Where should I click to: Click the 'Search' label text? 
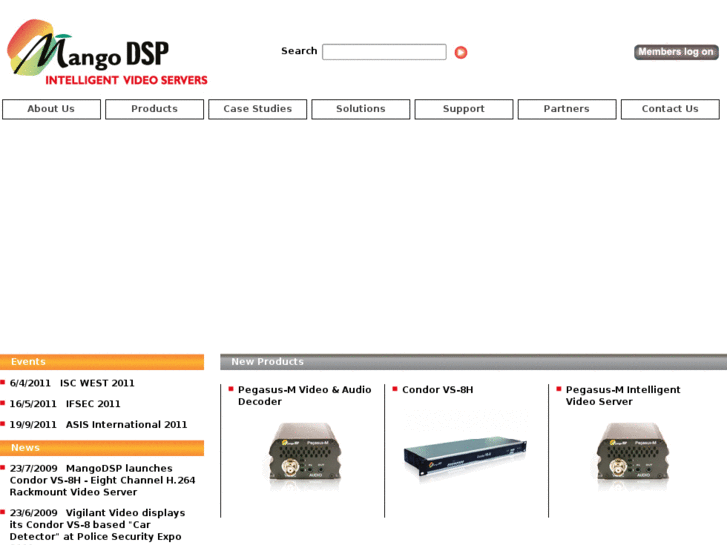coord(299,51)
